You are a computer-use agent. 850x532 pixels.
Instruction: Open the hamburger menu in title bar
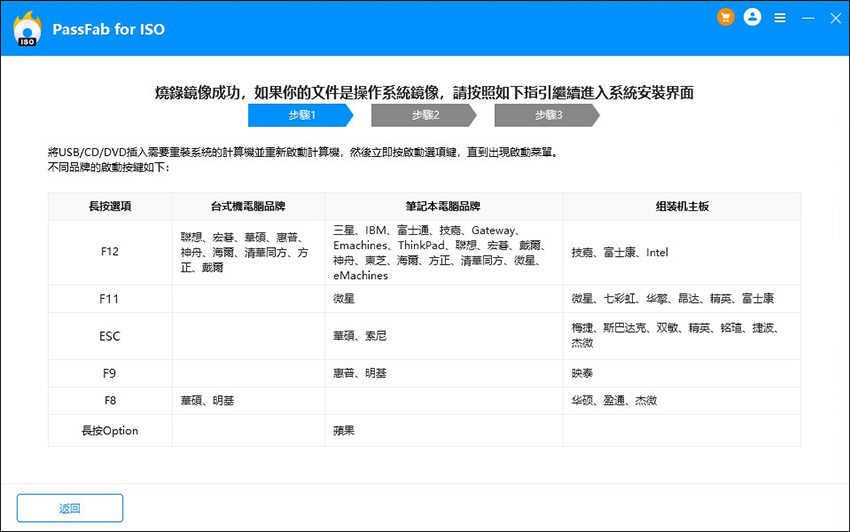[x=779, y=18]
